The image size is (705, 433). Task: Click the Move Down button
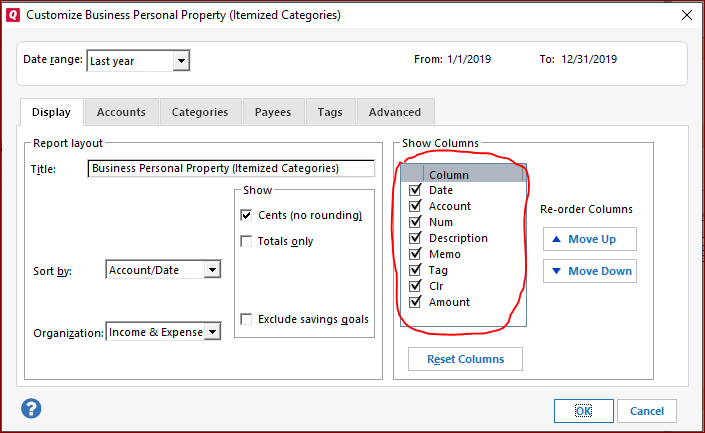point(589,271)
